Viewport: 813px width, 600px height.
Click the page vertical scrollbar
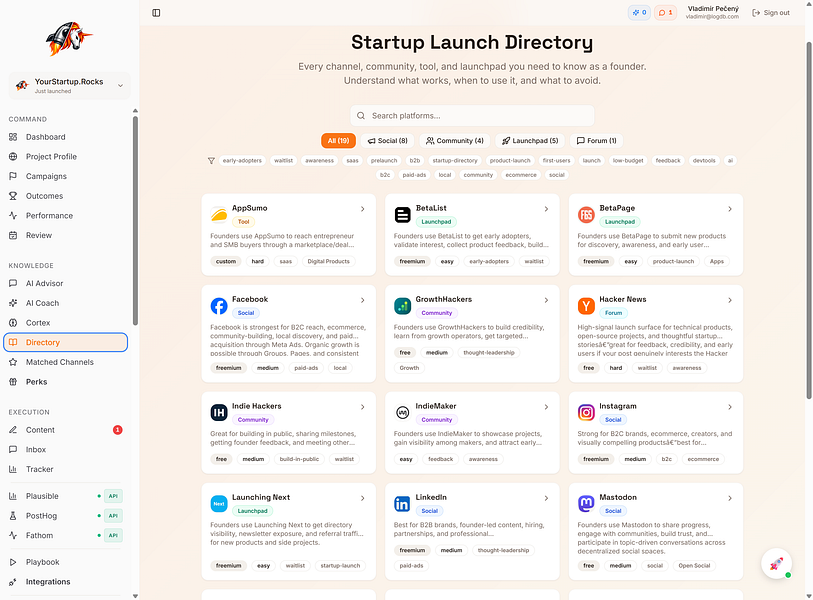click(809, 220)
